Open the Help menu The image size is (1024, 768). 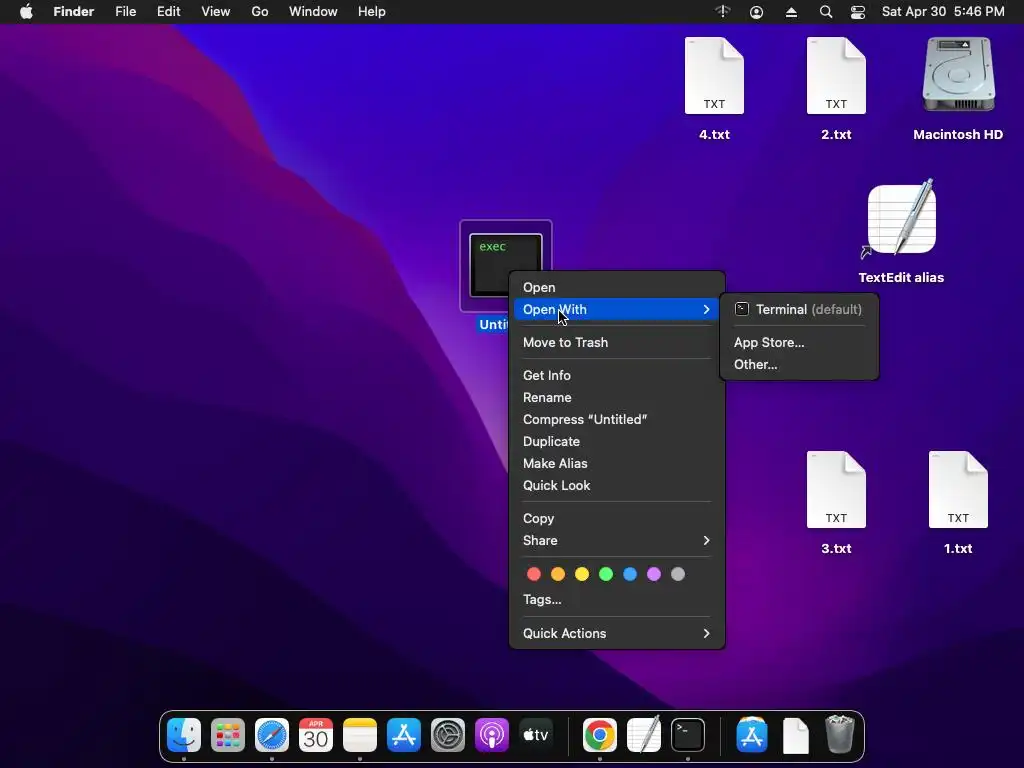coord(372,12)
